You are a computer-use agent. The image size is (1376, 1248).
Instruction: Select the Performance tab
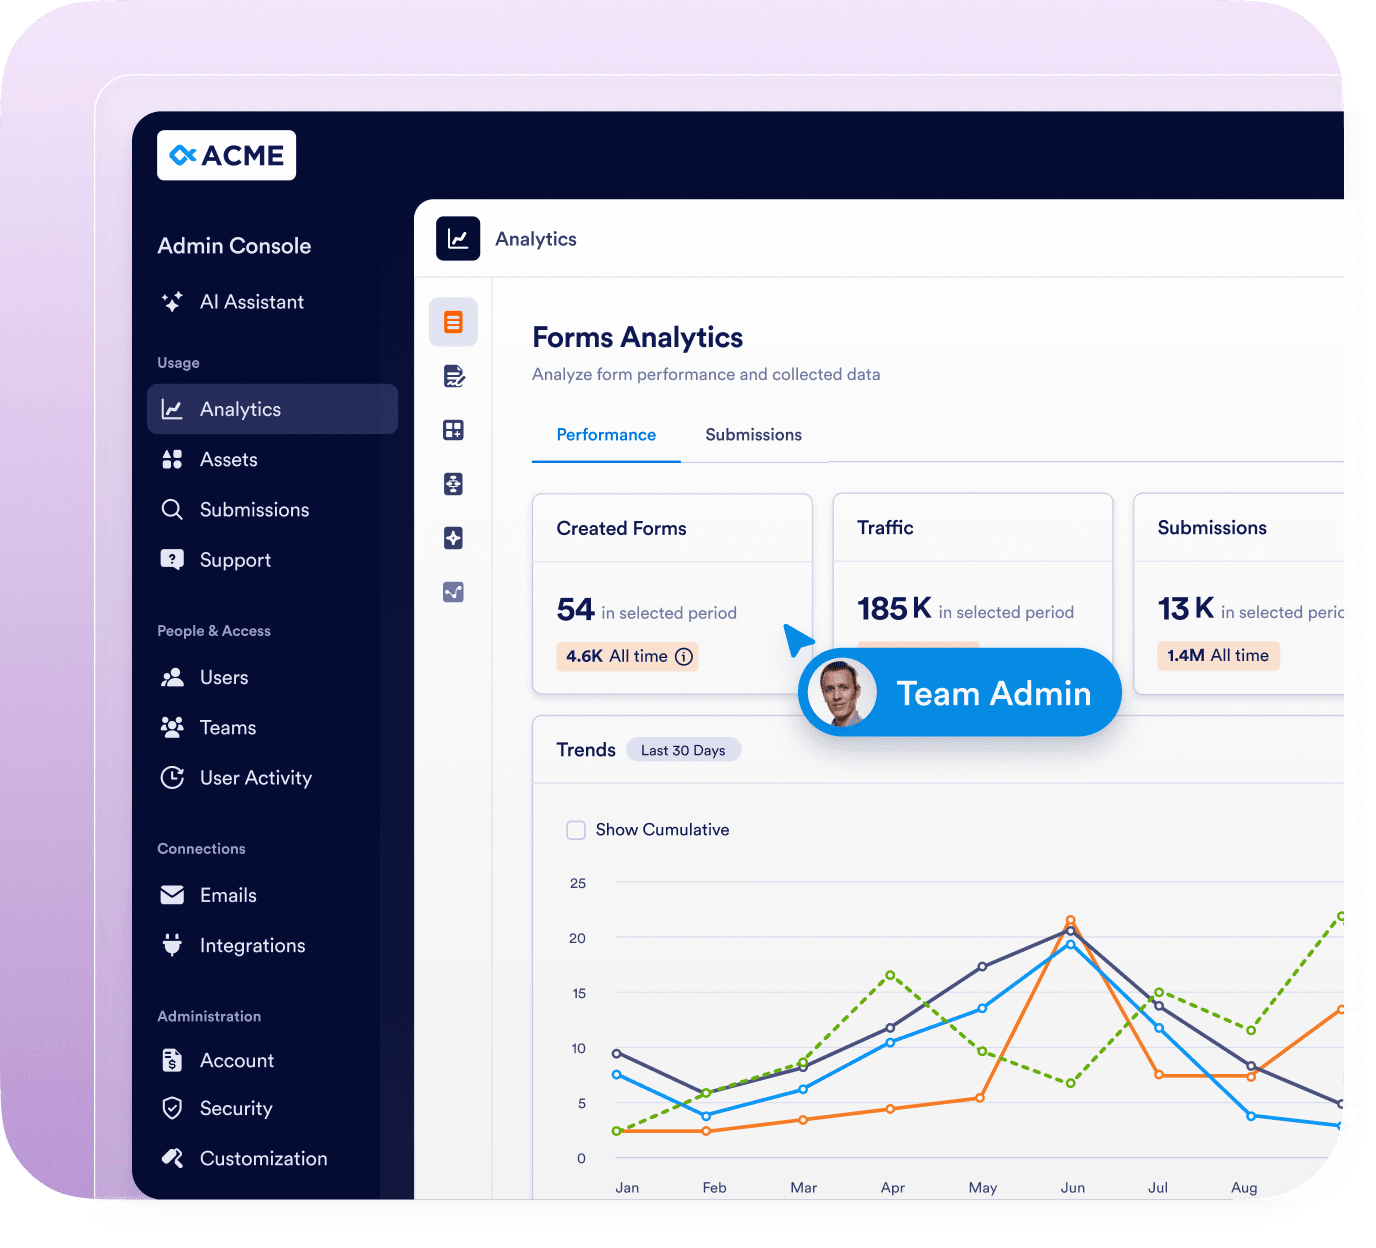tap(606, 435)
